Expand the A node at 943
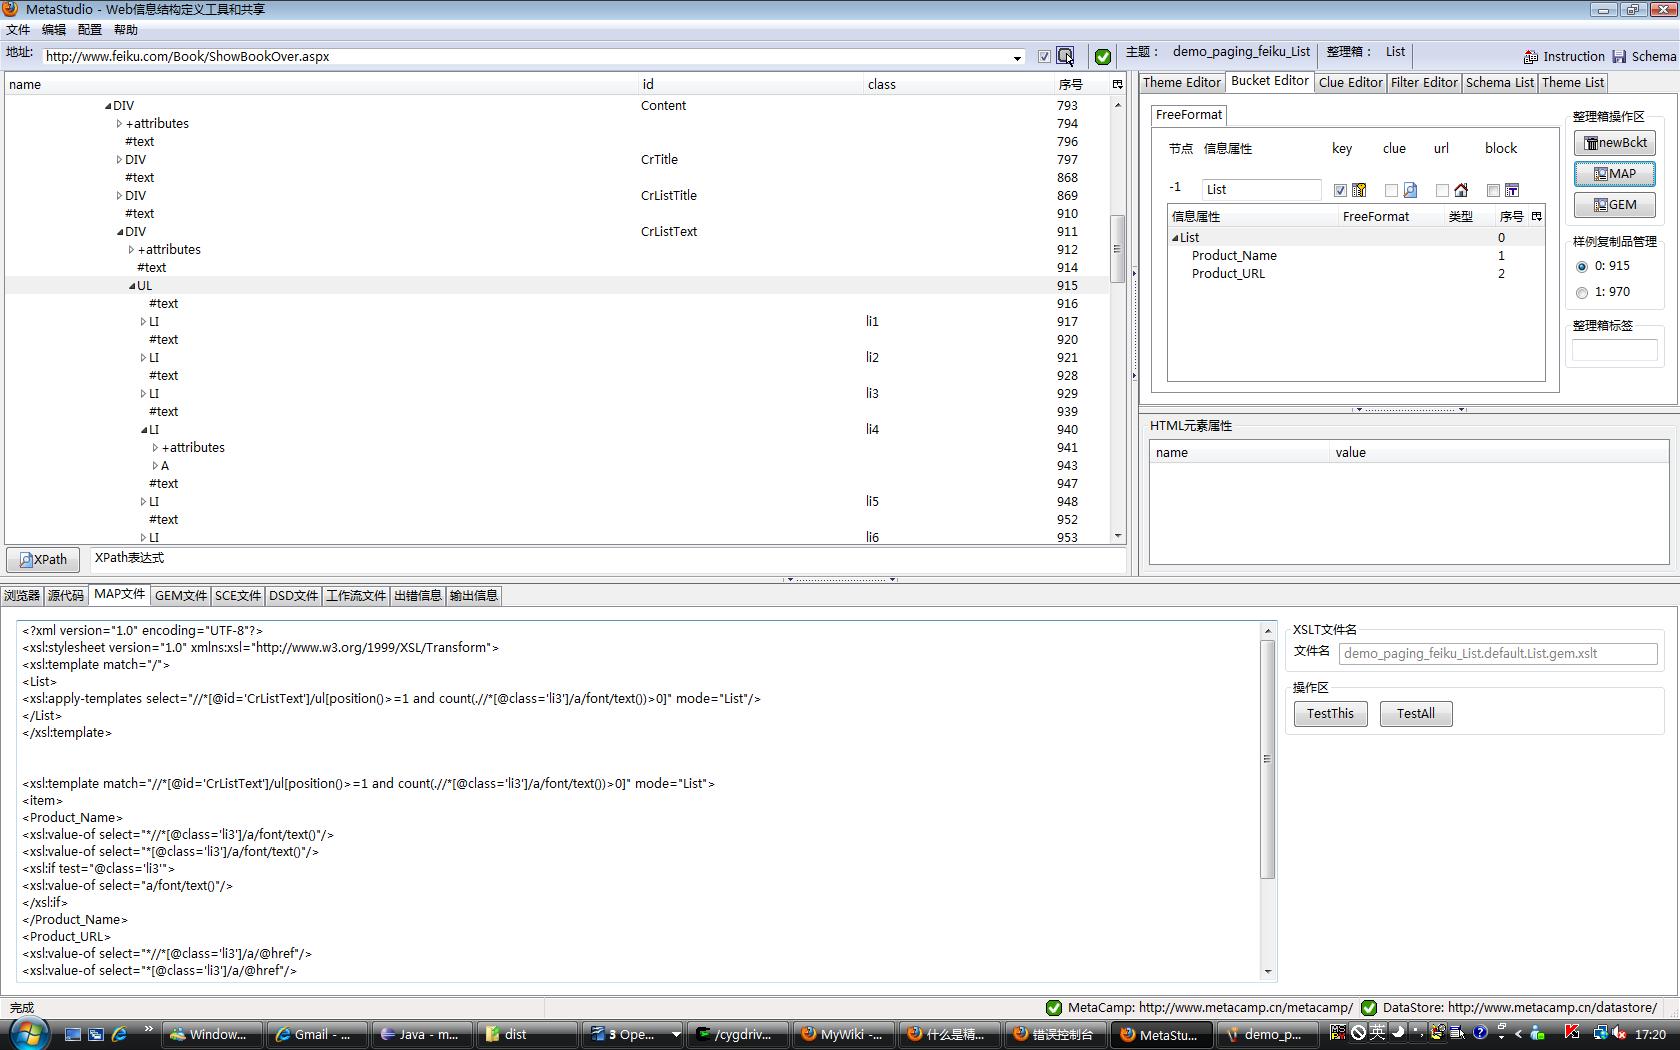 155,466
